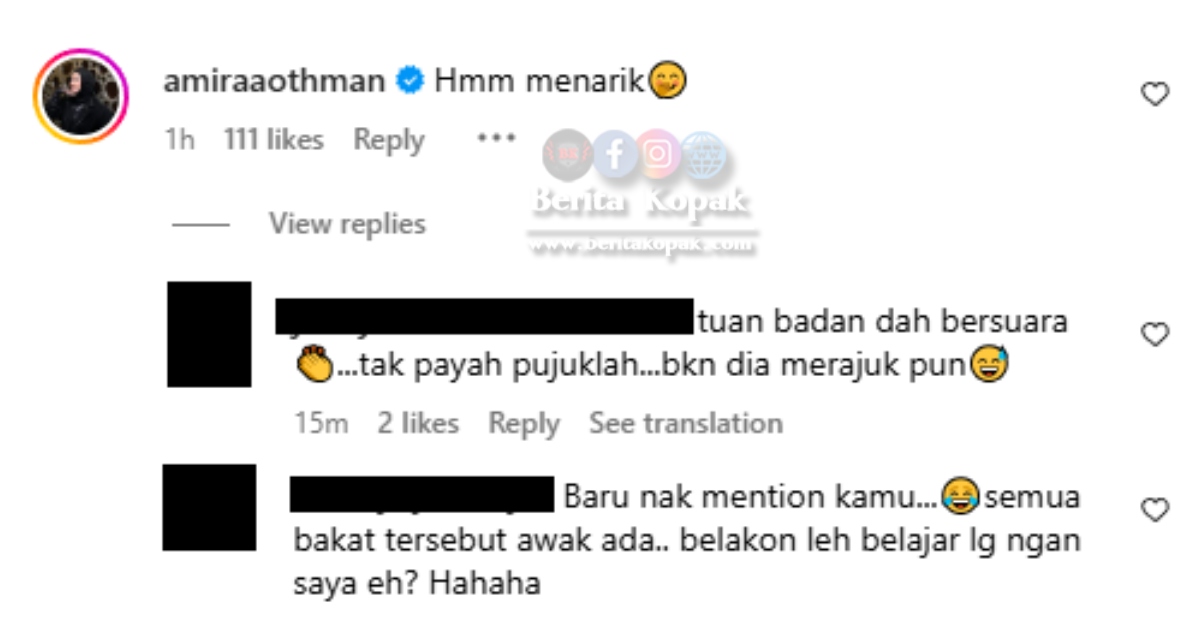The width and height of the screenshot is (1200, 628).
Task: Expand View replies under first comment
Action: click(x=346, y=224)
